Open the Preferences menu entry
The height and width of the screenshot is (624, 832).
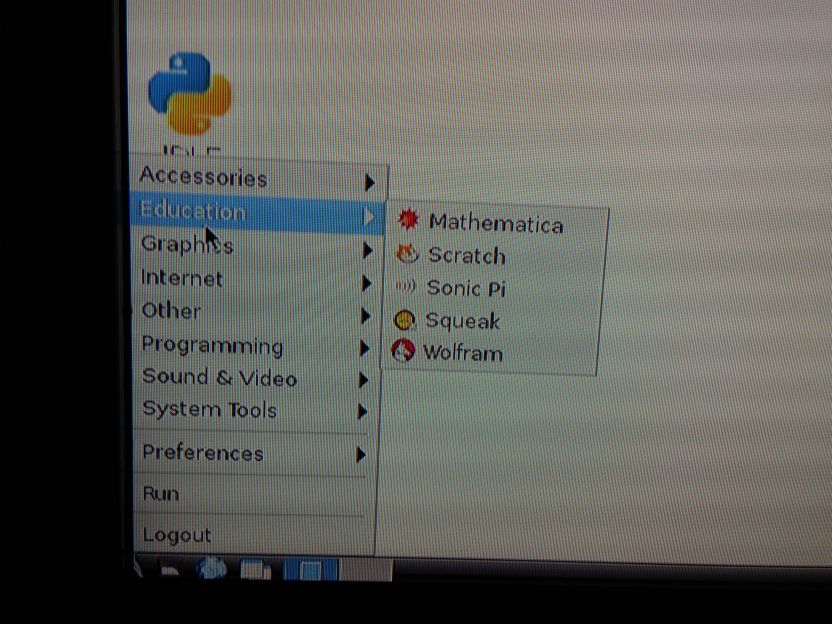click(255, 454)
